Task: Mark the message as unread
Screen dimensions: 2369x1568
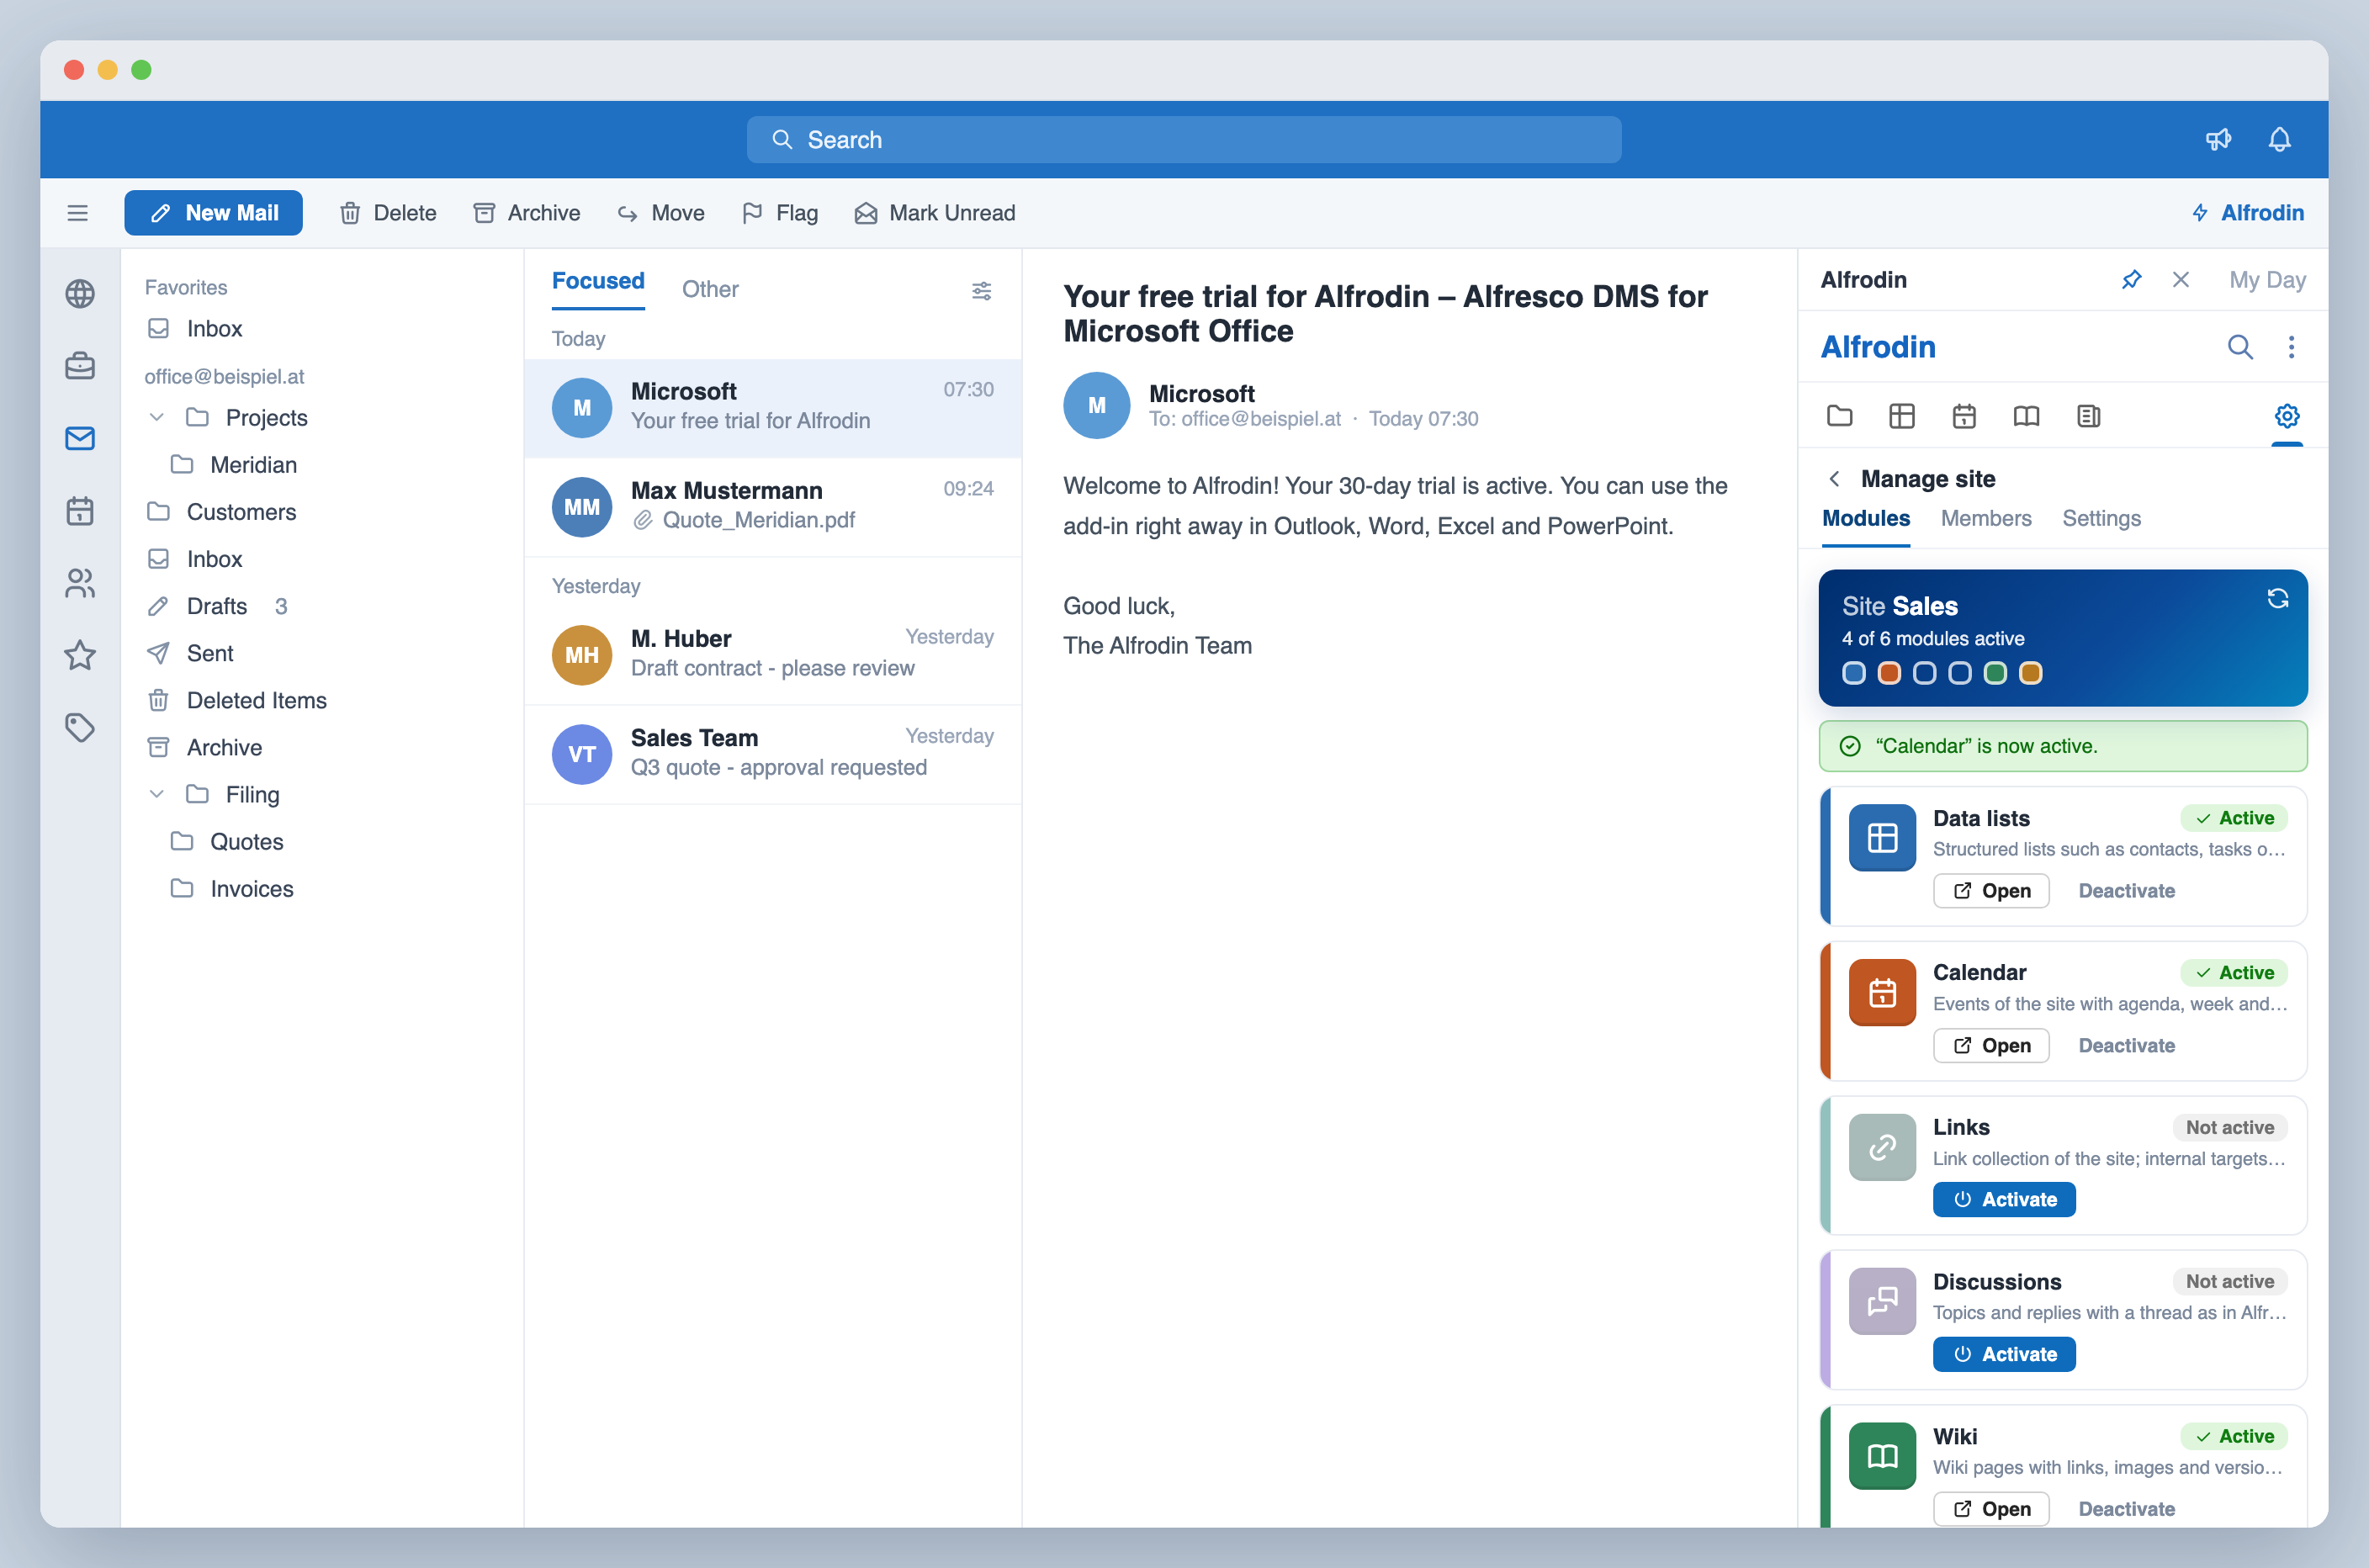Action: [x=935, y=213]
